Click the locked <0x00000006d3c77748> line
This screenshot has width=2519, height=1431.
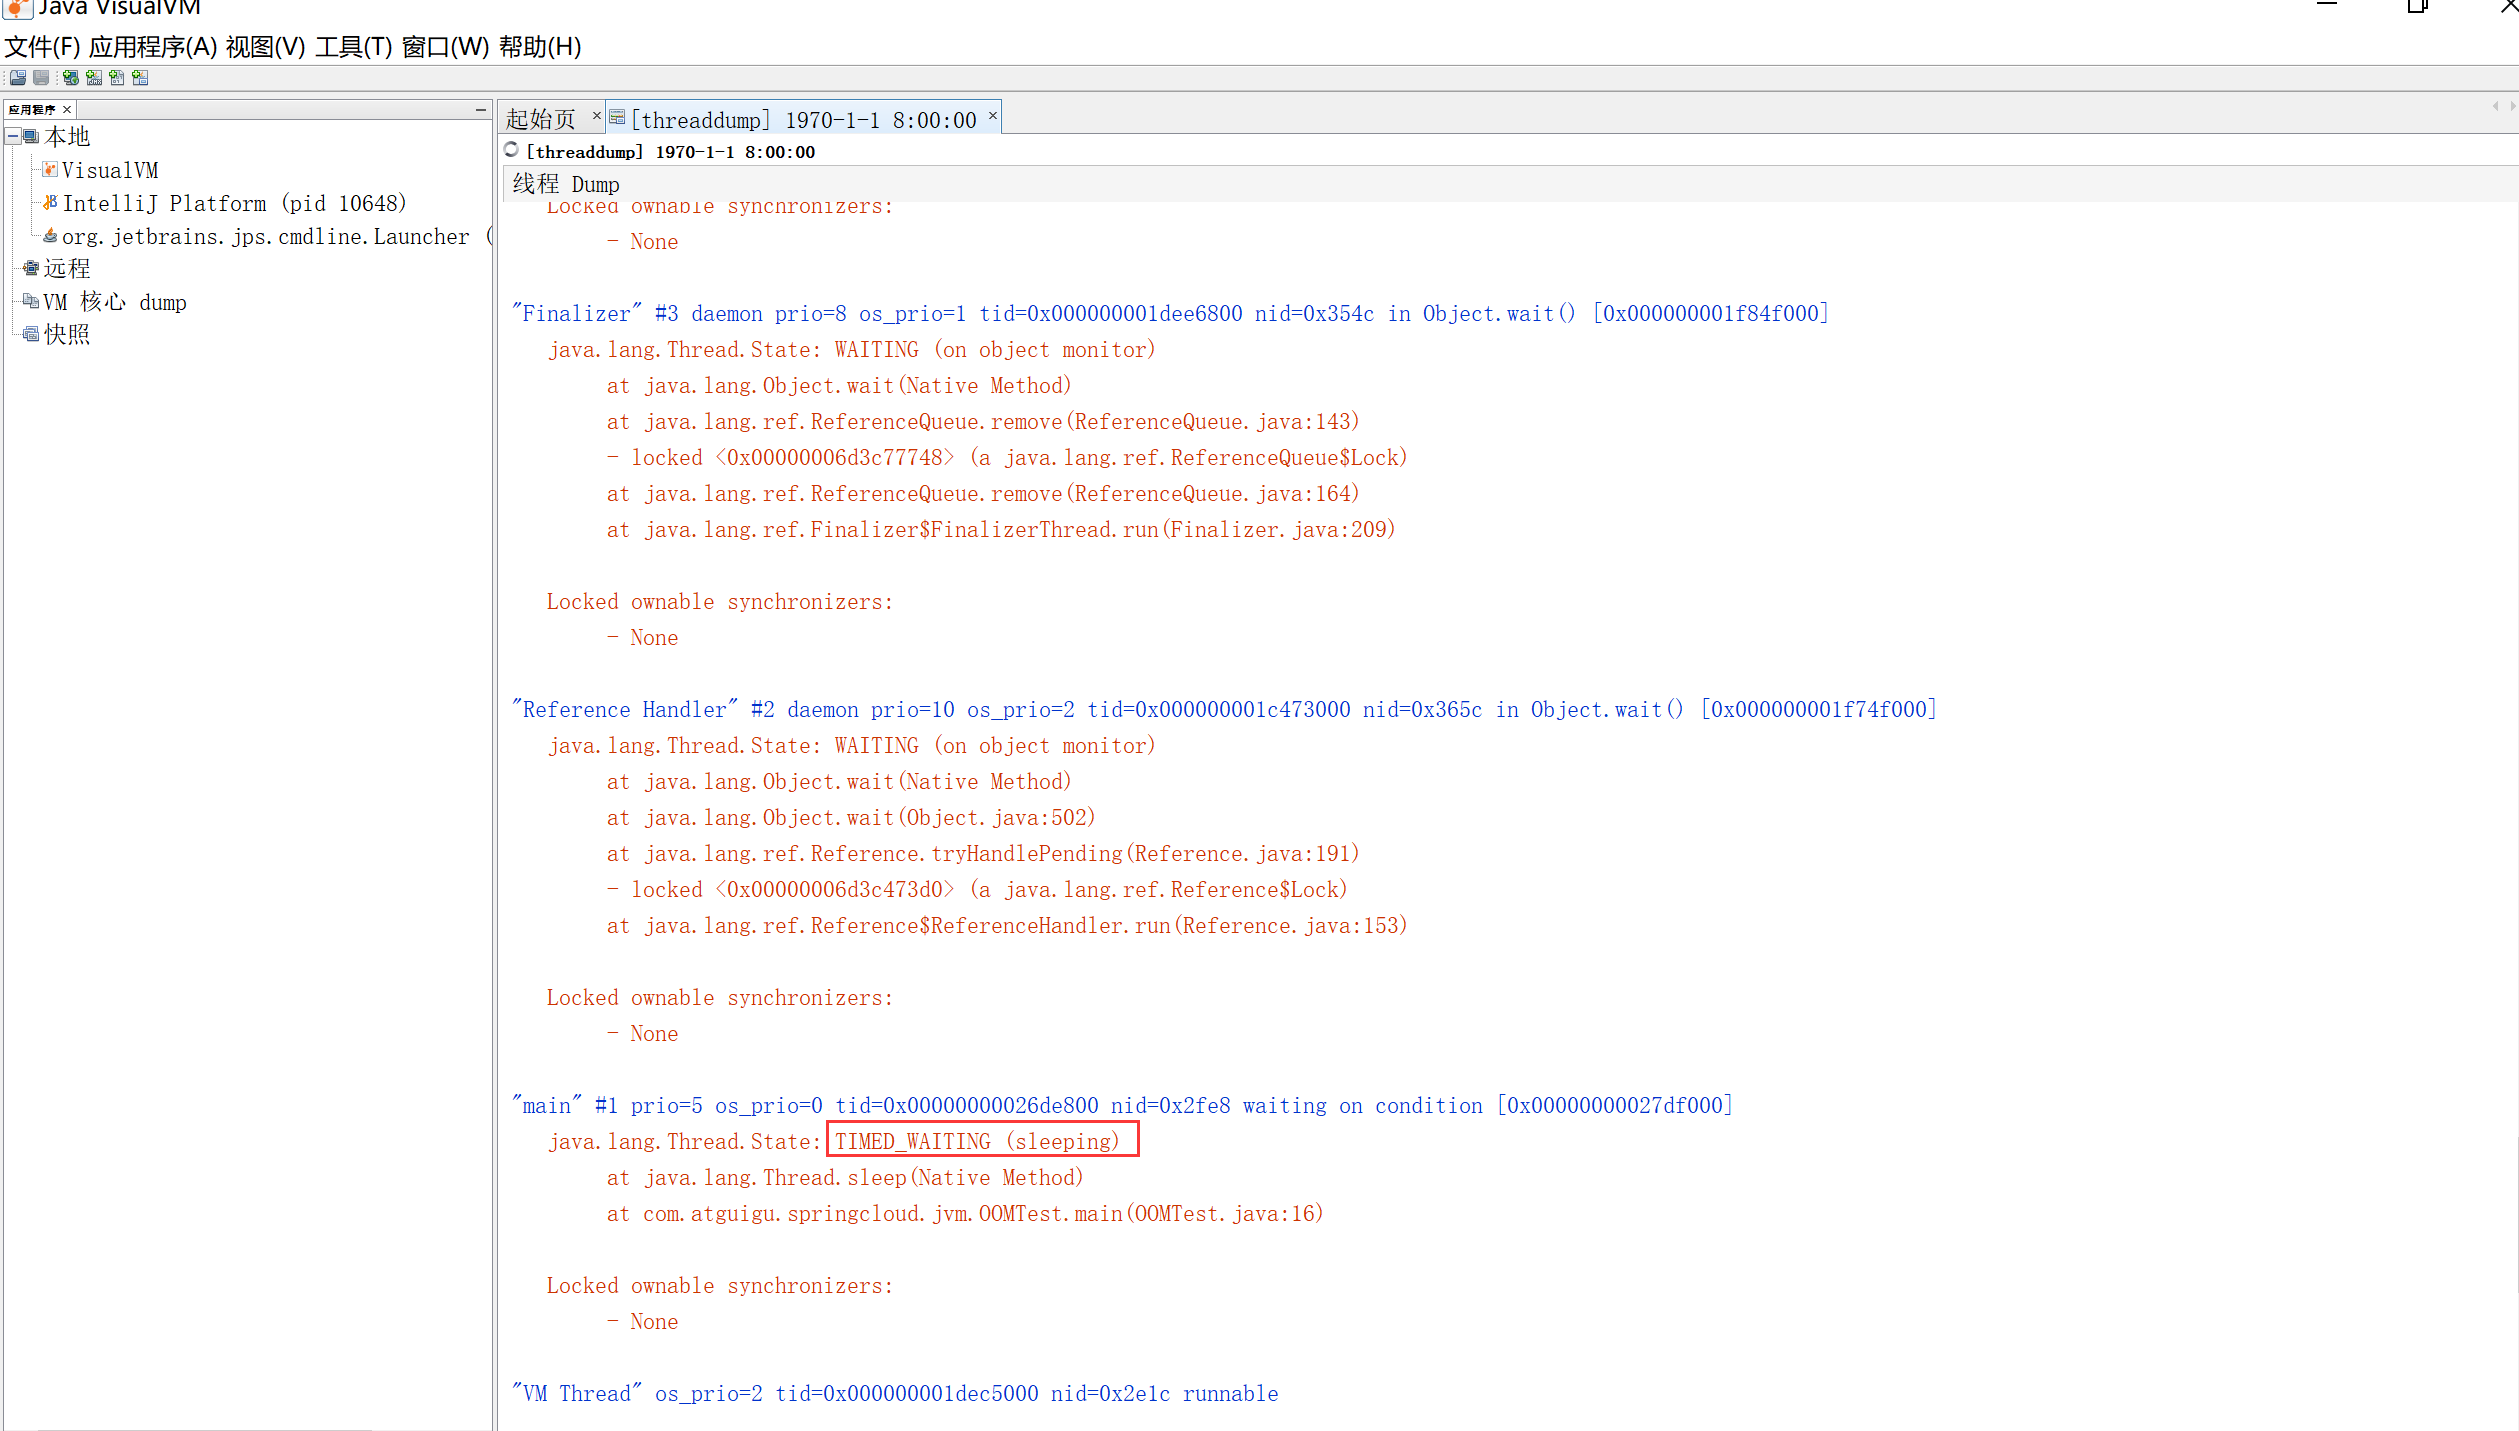pyautogui.click(x=1007, y=457)
